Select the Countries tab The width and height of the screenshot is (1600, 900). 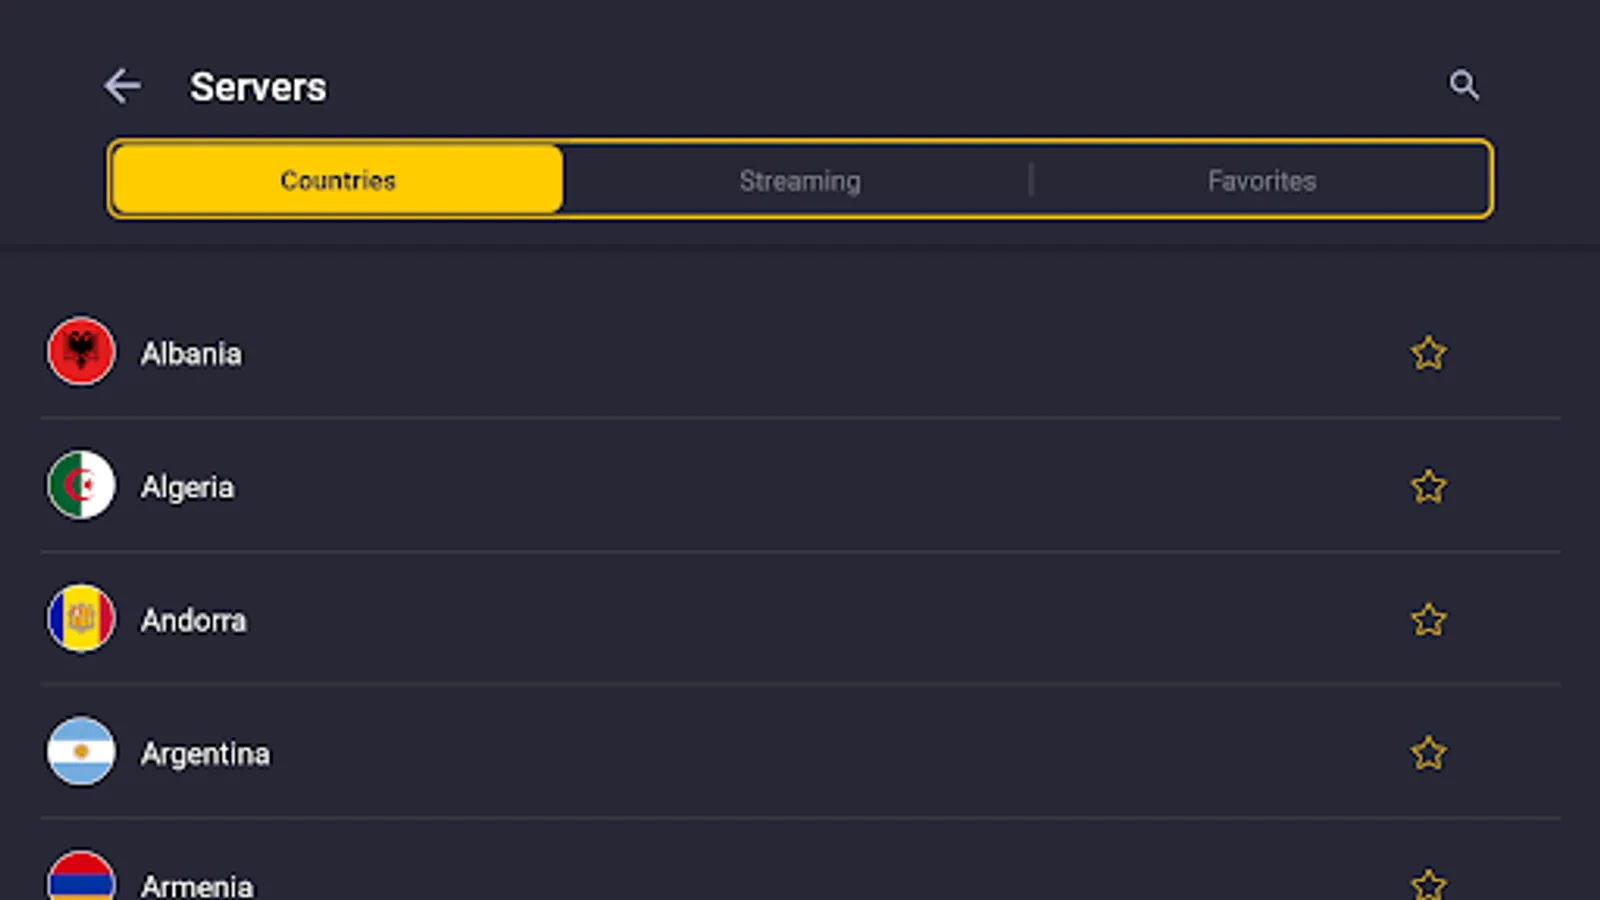click(x=336, y=180)
